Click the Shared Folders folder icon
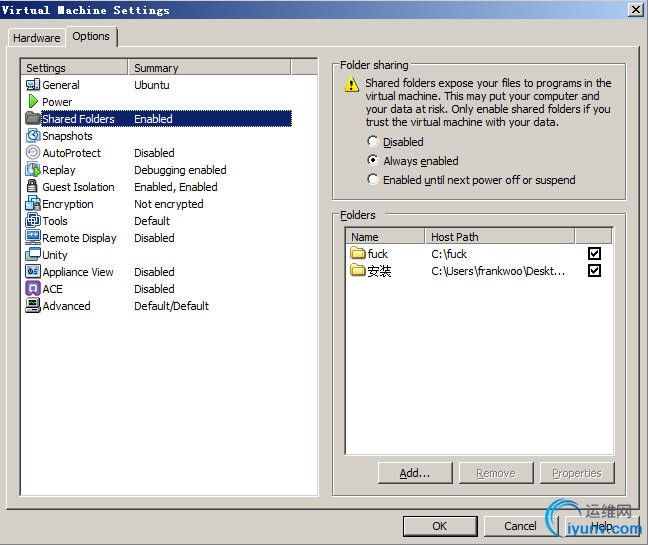The width and height of the screenshot is (648, 545). (x=33, y=119)
